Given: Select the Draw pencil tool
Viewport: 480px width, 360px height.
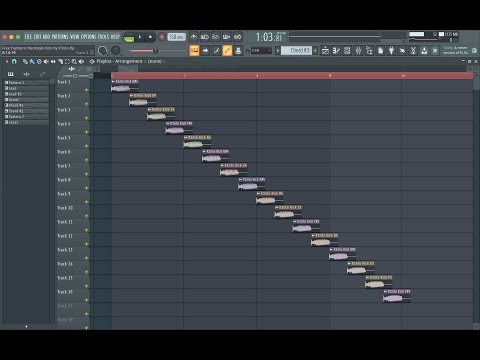Looking at the screenshot, I should (x=25, y=61).
